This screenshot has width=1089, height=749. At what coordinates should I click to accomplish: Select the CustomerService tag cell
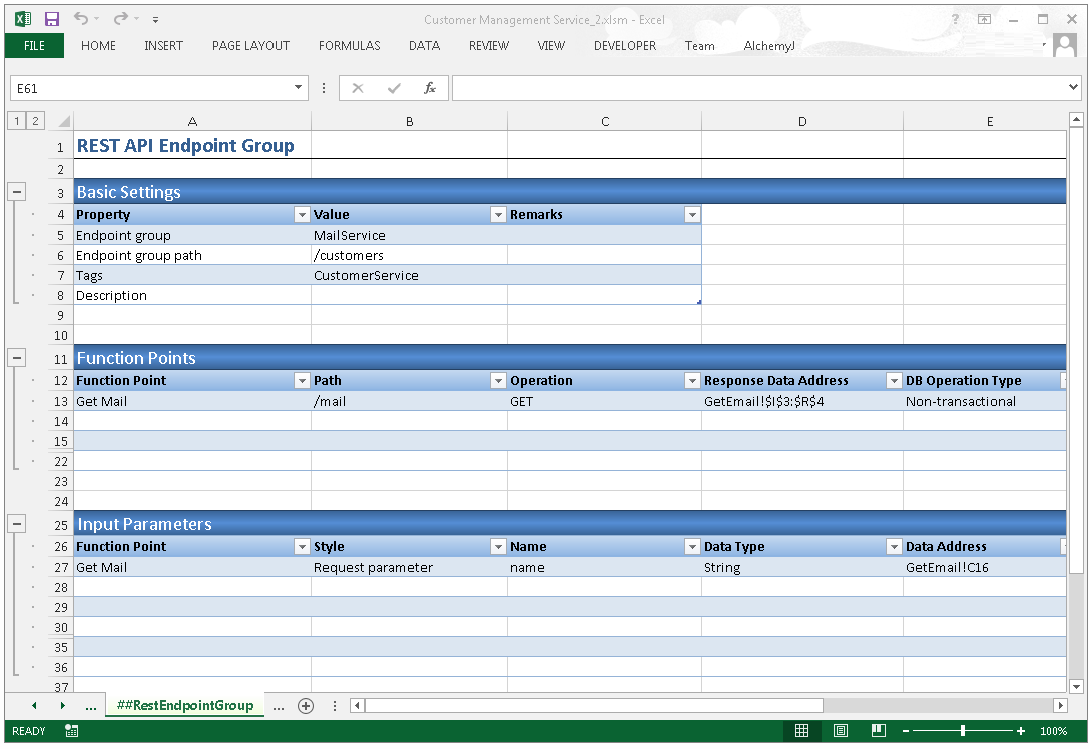[409, 276]
